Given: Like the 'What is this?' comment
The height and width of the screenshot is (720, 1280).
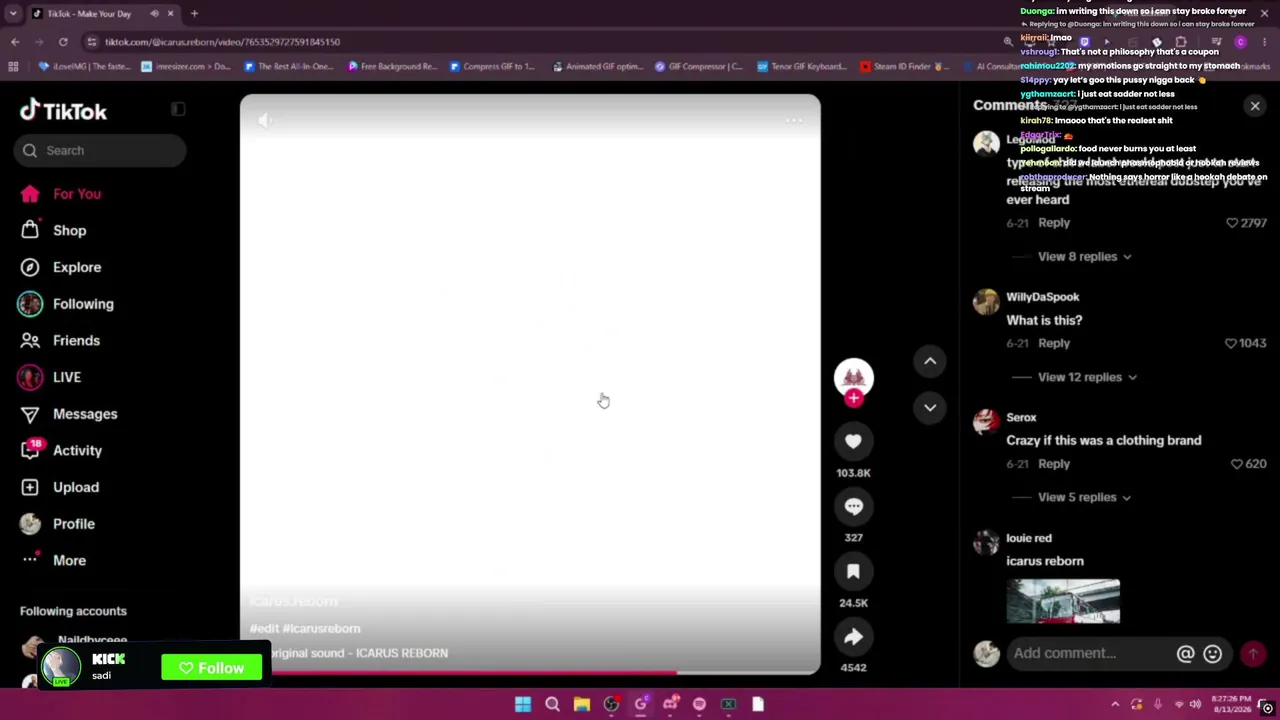Looking at the screenshot, I should [x=1231, y=343].
